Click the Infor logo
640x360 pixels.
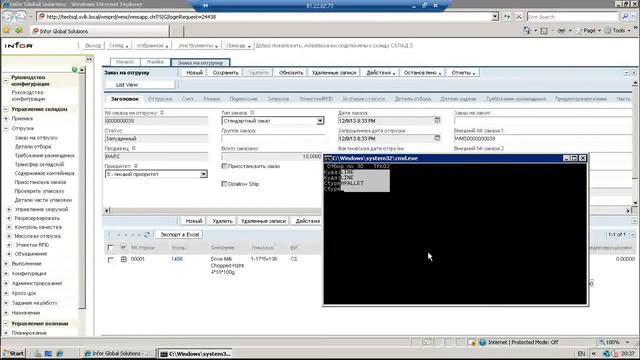click(18, 45)
